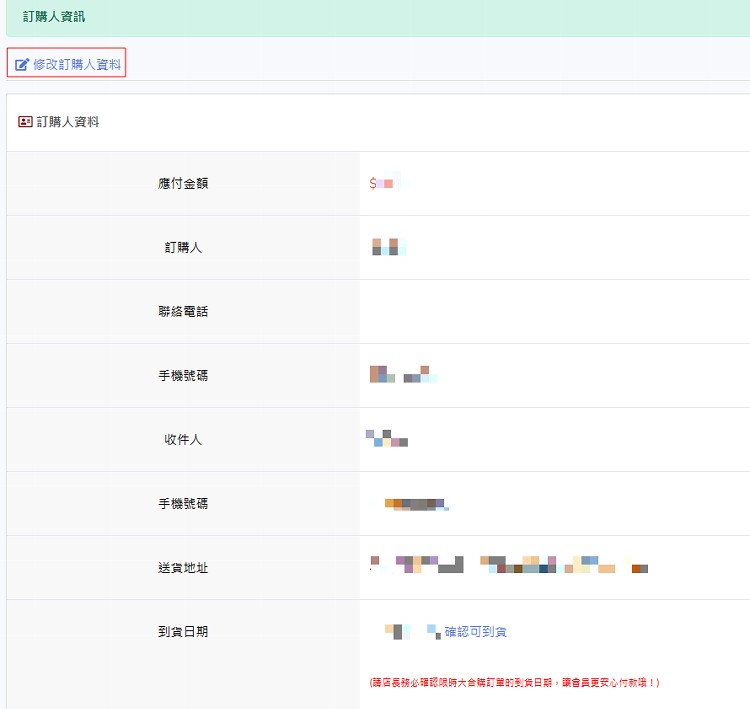
Task: Click the 手機號碼 label below 聯絡電話
Action: pyautogui.click(x=183, y=375)
